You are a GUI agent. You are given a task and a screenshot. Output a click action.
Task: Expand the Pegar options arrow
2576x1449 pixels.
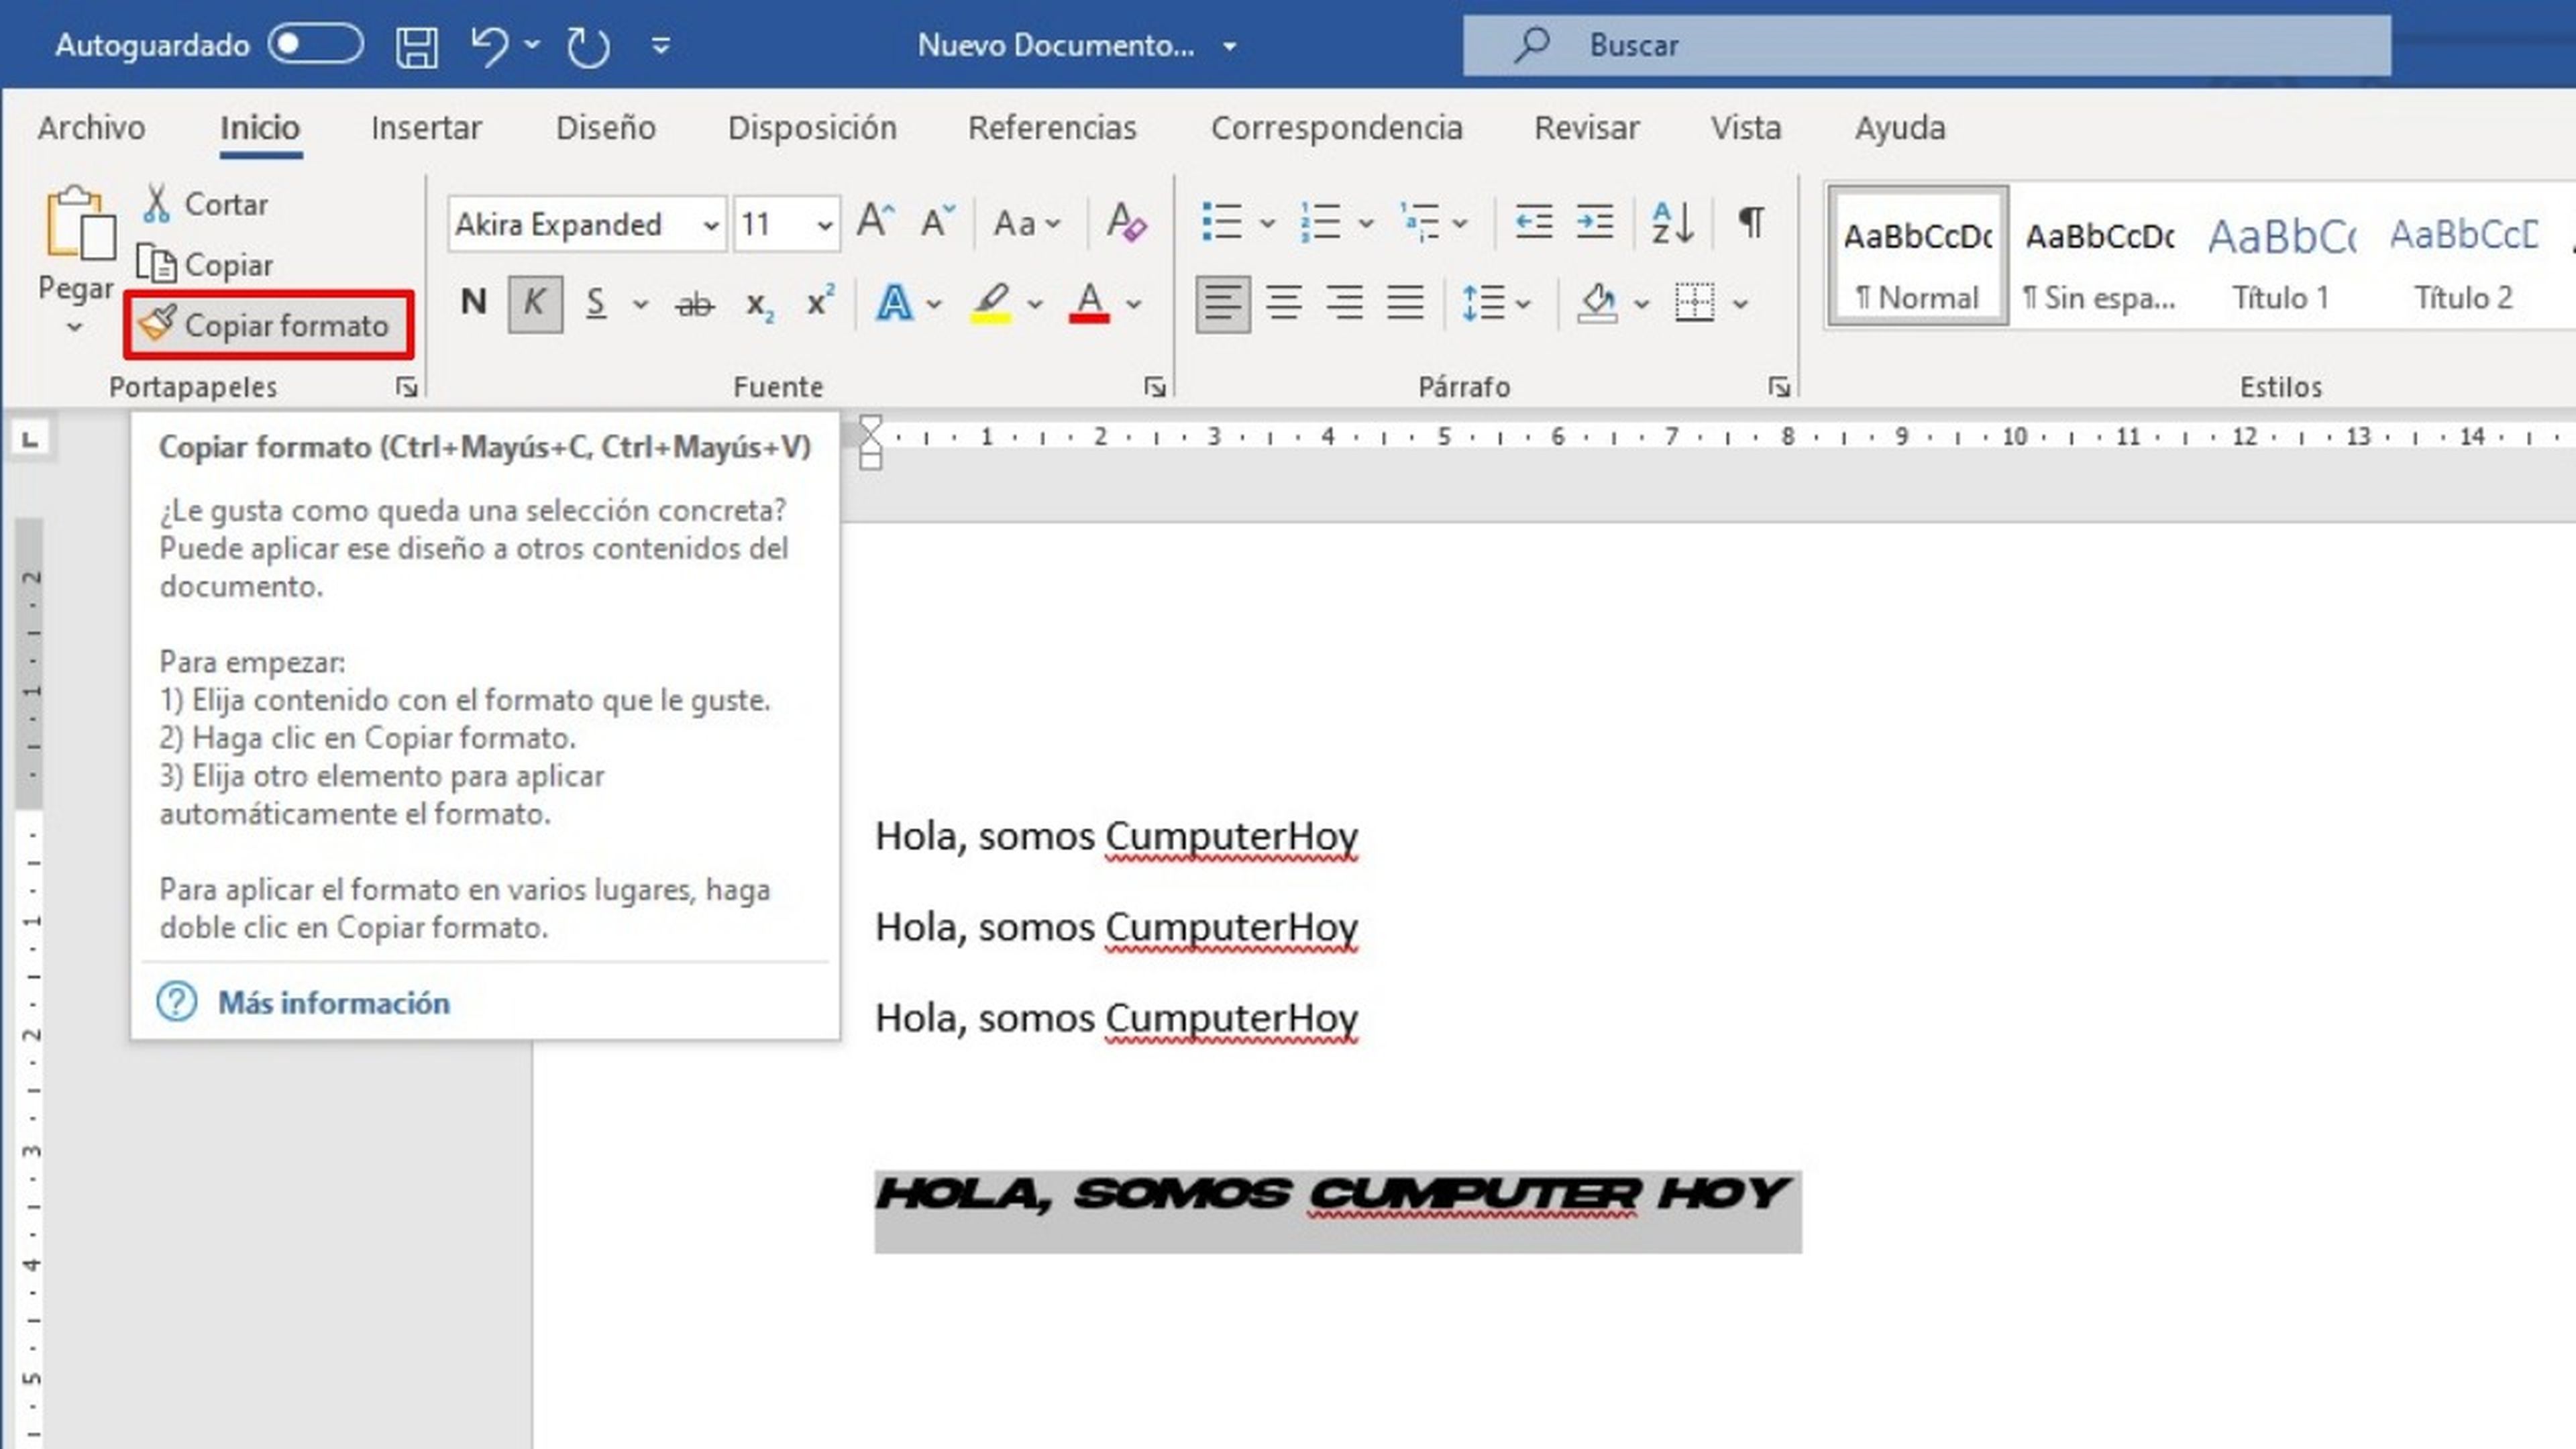click(x=74, y=327)
